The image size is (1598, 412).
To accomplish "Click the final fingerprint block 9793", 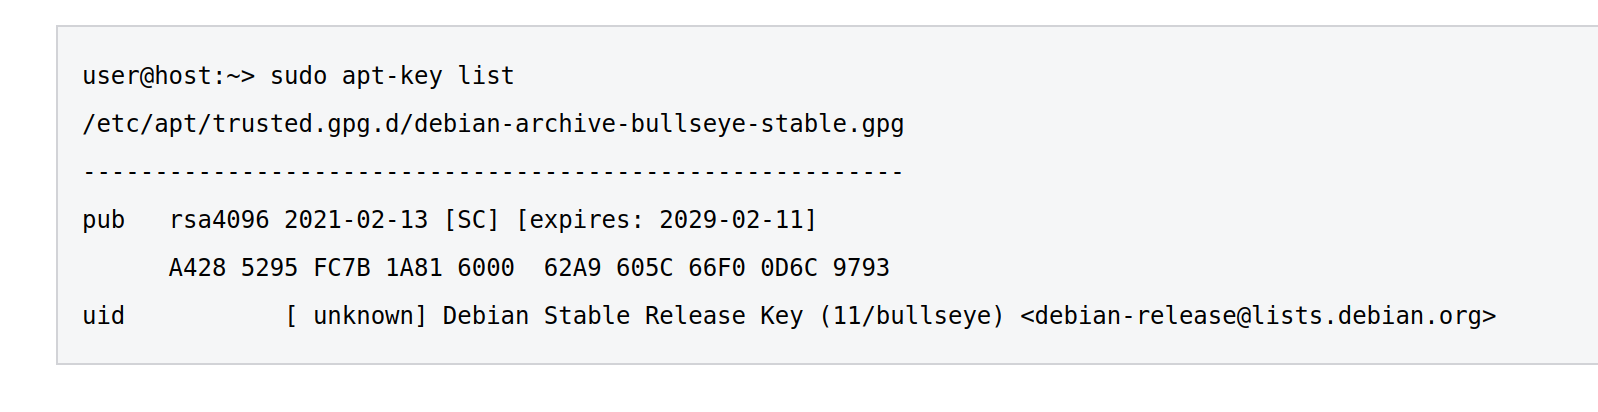I will pos(861,268).
